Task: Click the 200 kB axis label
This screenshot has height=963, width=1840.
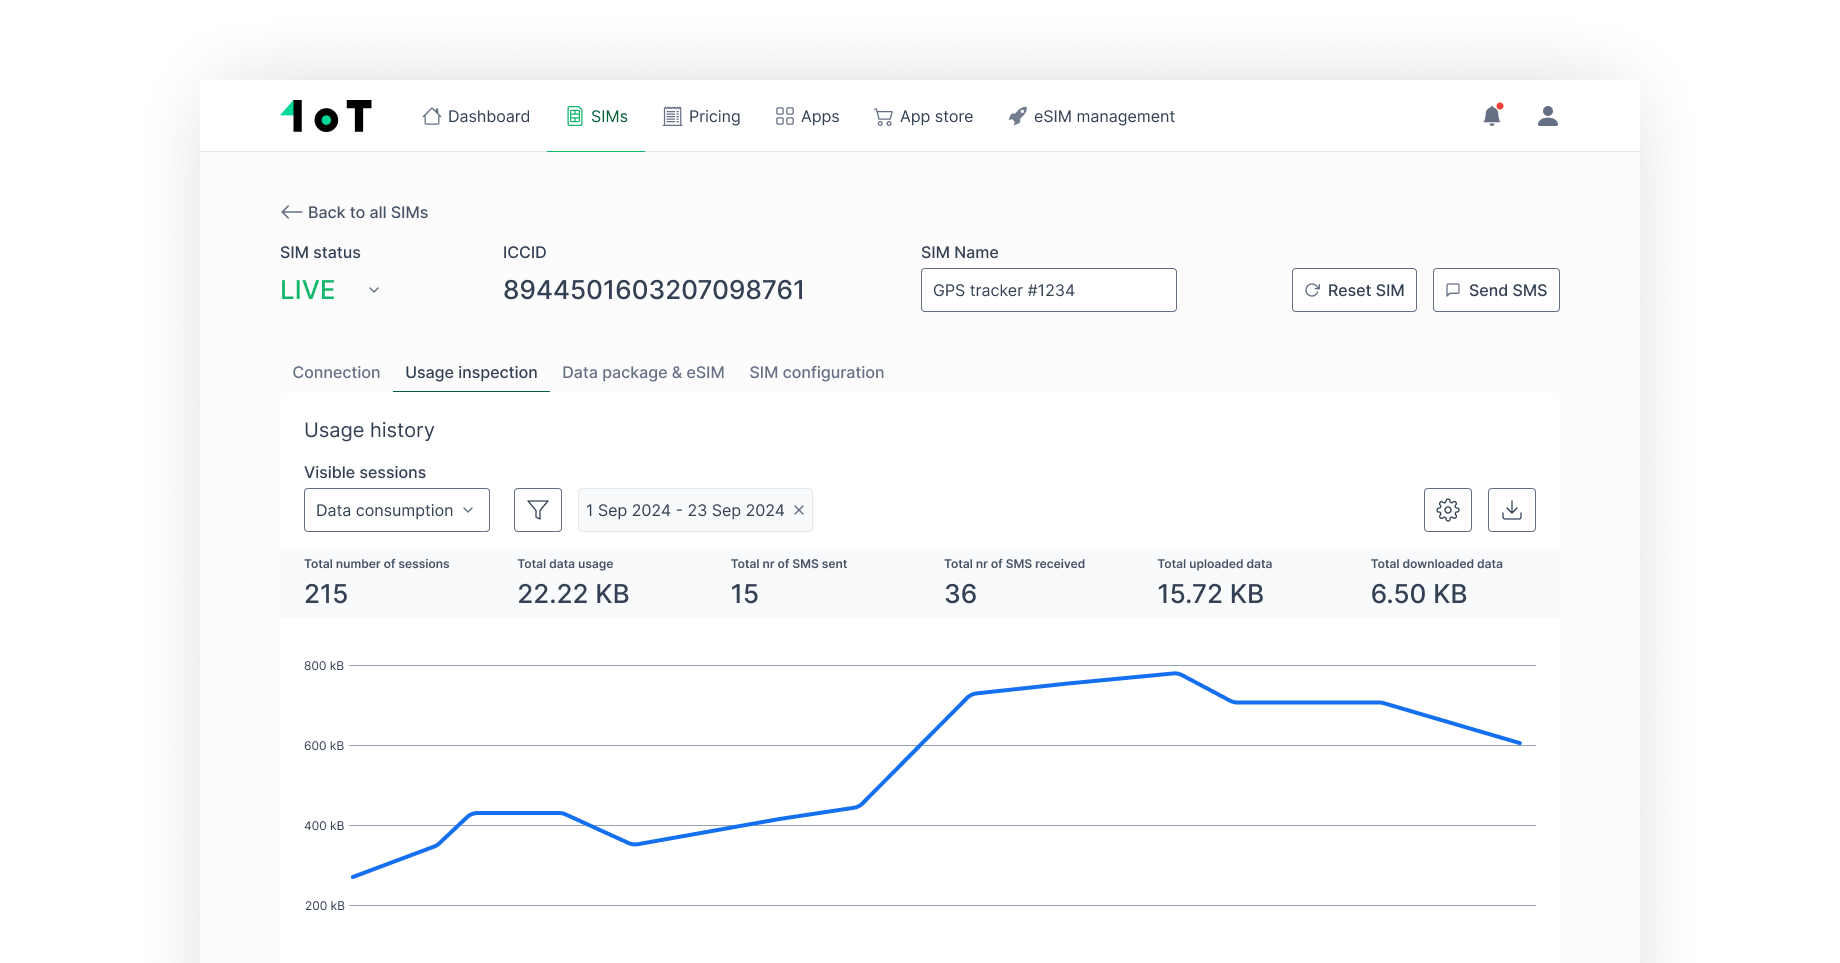Action: click(x=324, y=906)
